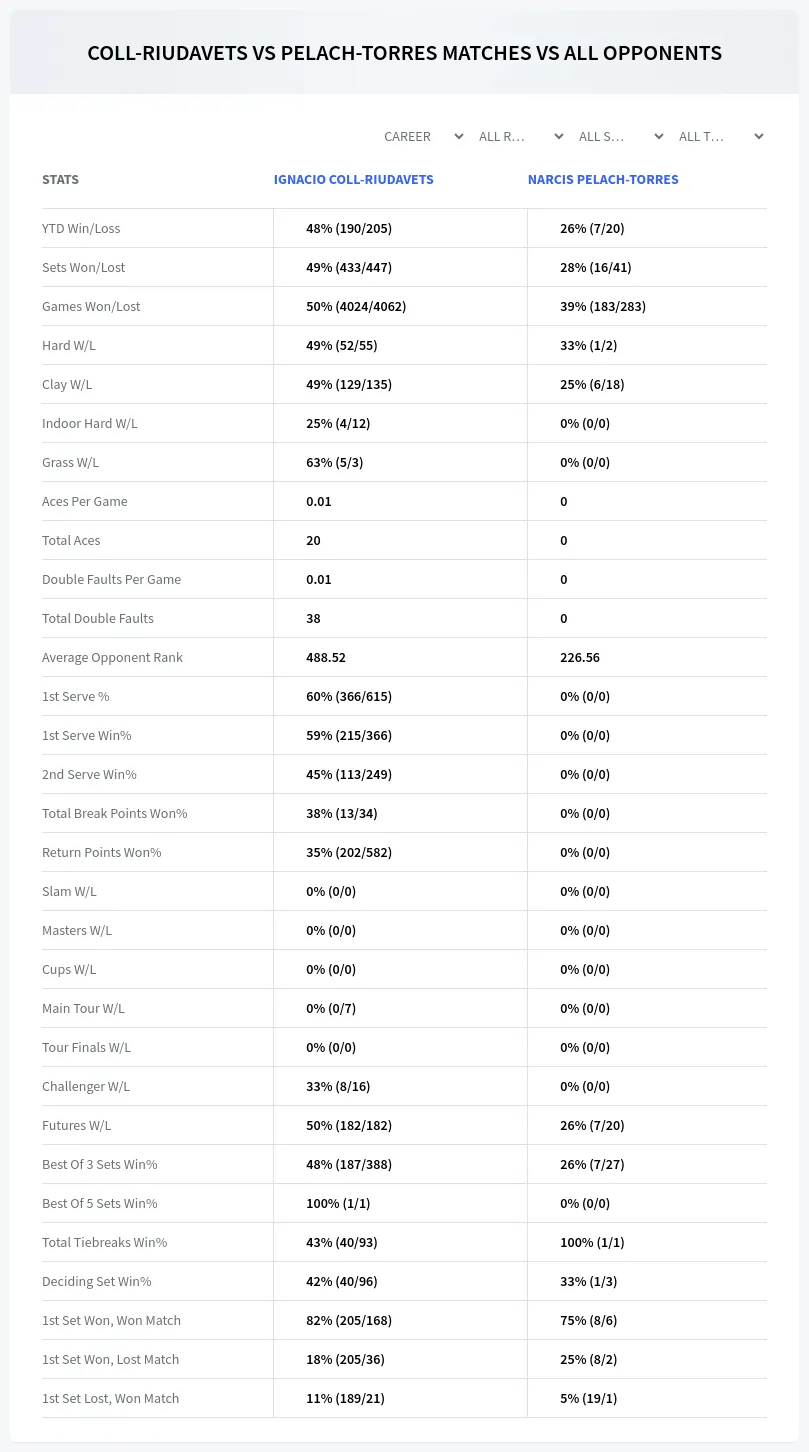Open Ignacio Coll-Riudavets player link
Image resolution: width=809 pixels, height=1452 pixels.
(354, 179)
